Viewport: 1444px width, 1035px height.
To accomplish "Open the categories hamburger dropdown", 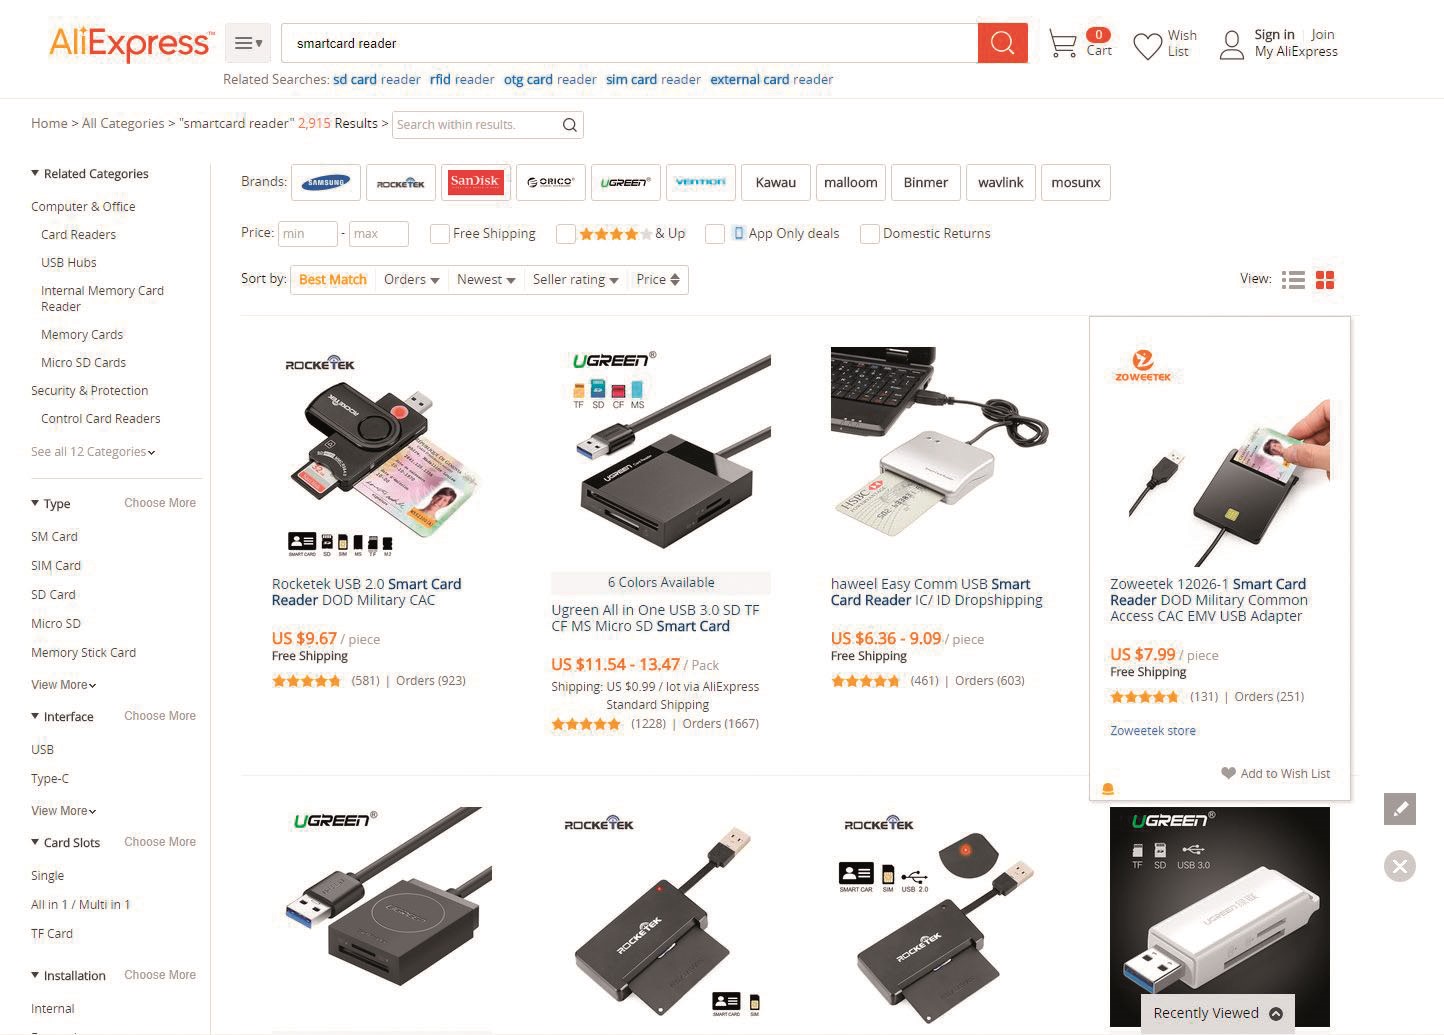I will coord(248,43).
